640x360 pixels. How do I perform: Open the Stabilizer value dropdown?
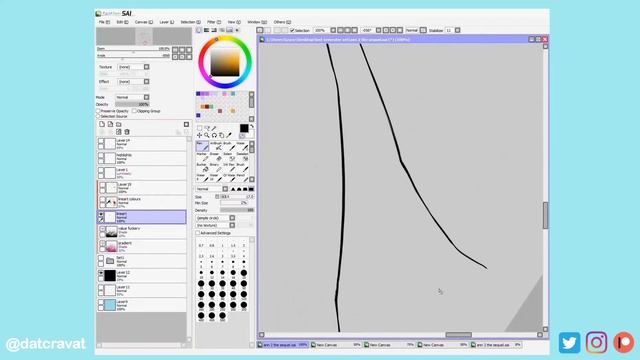tap(458, 30)
